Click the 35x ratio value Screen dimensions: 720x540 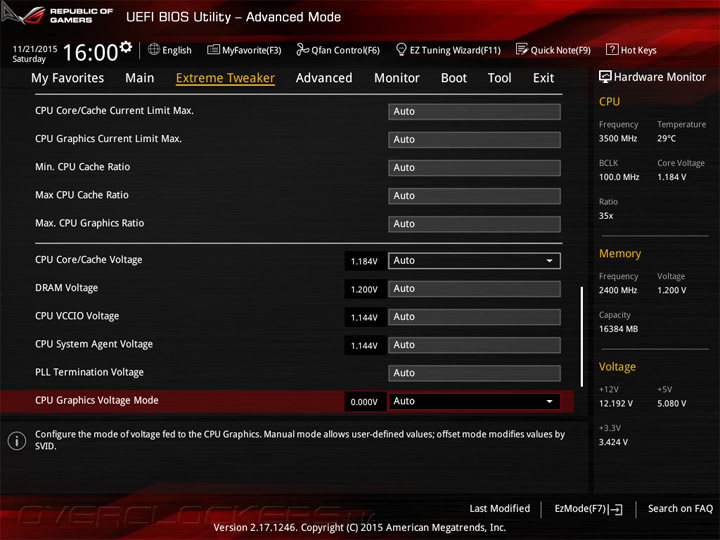606,216
